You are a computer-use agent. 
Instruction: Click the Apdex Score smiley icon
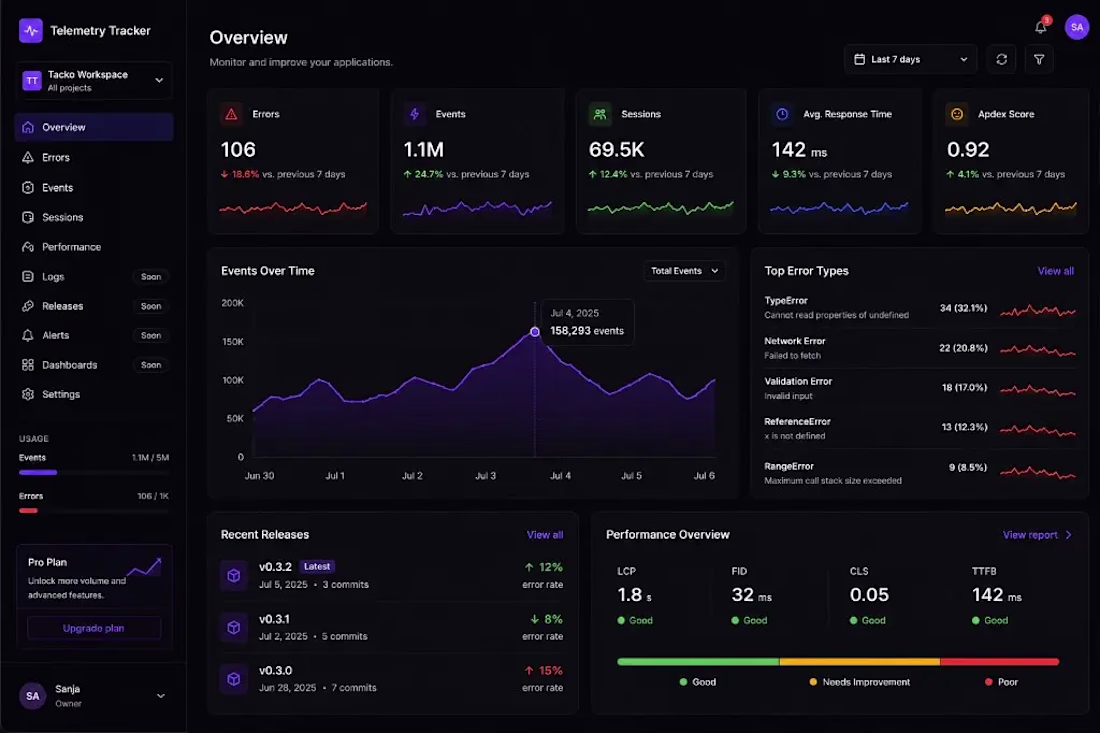[957, 114]
